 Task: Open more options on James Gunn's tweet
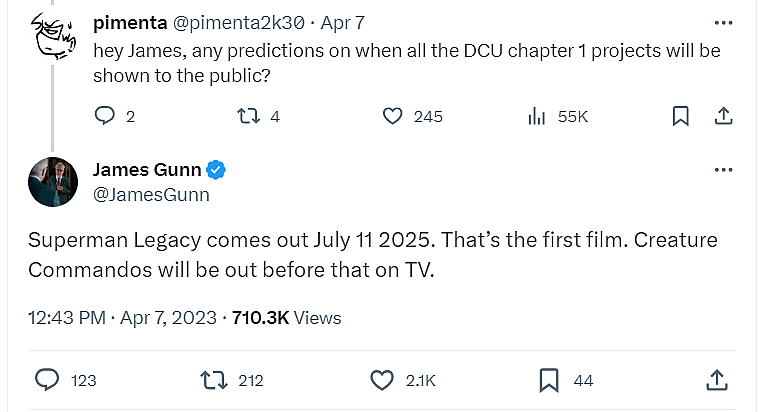pyautogui.click(x=723, y=171)
